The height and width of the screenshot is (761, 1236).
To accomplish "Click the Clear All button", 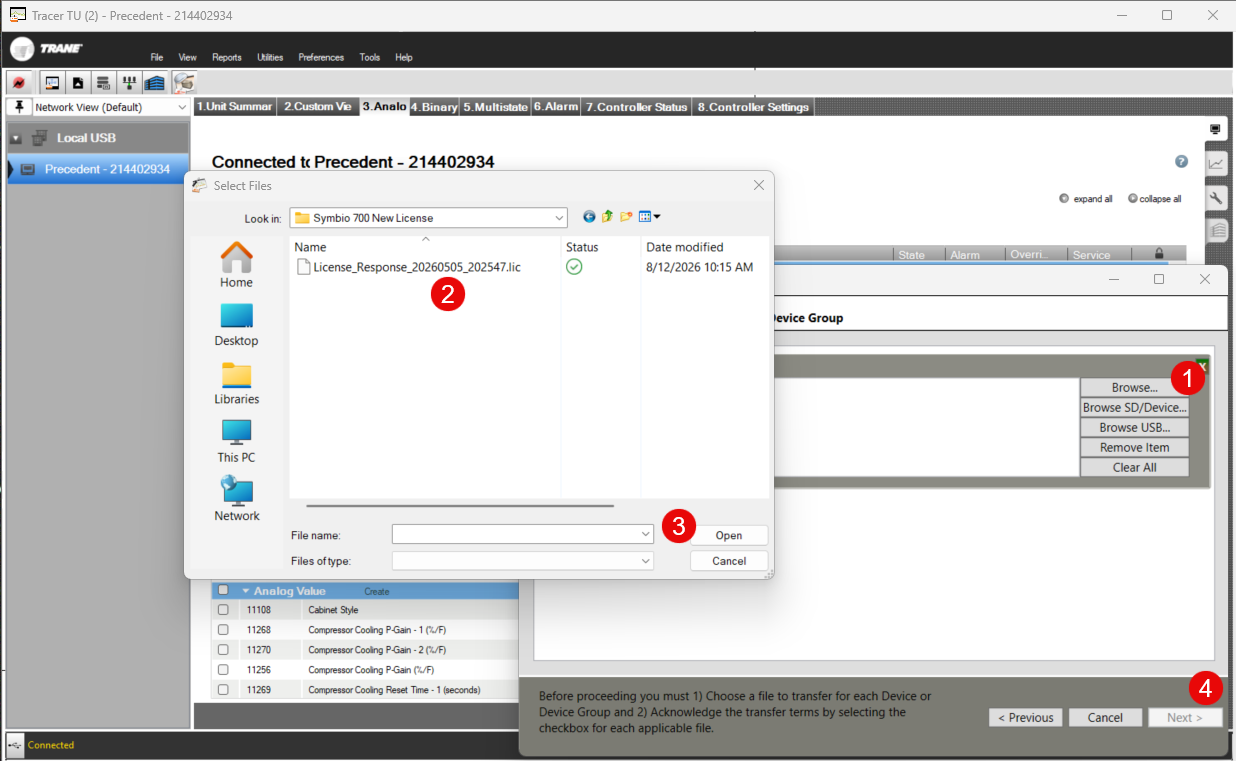I will point(1134,467).
